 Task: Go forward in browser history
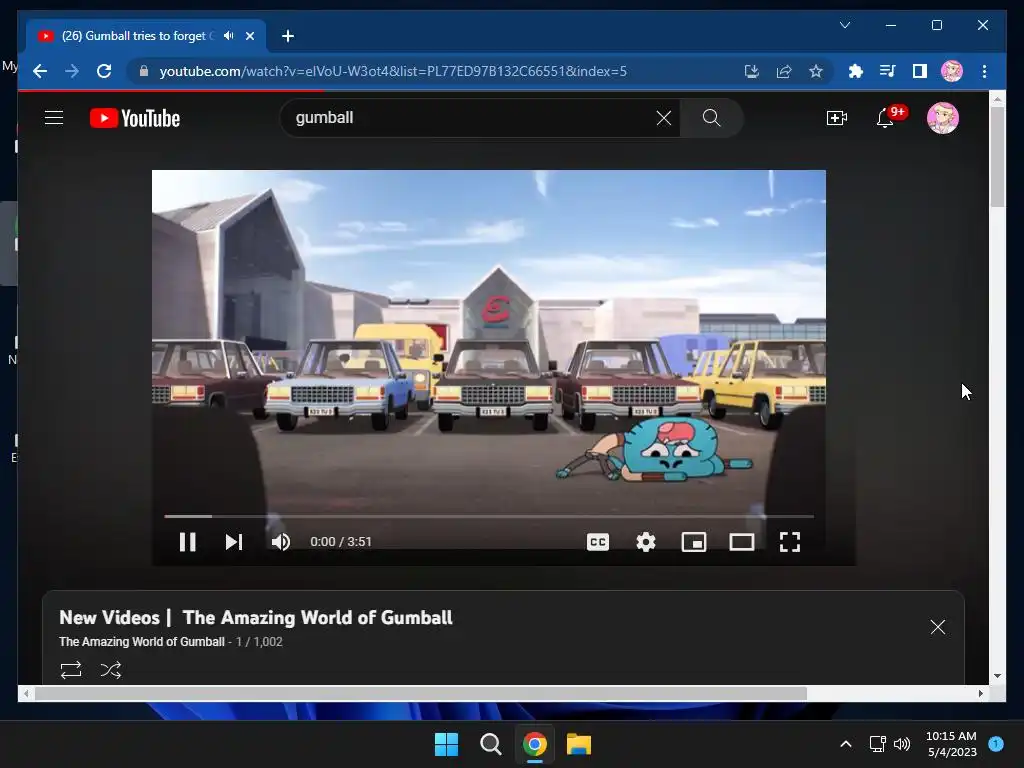click(72, 71)
